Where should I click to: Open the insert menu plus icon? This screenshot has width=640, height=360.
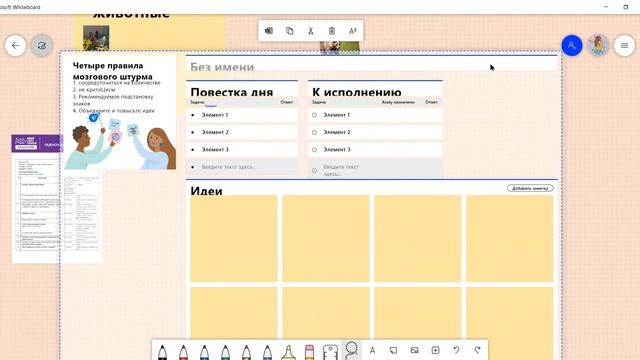436,350
